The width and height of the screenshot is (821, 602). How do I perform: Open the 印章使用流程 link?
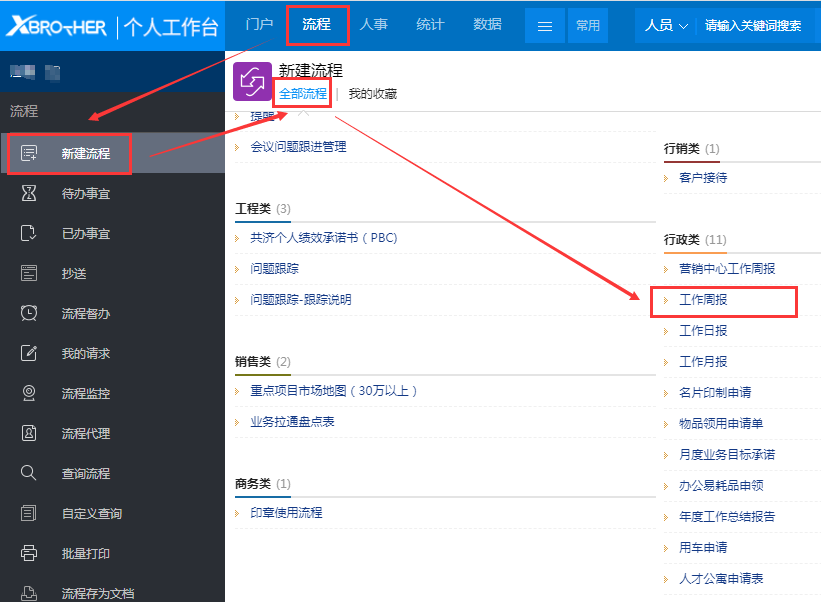pyautogui.click(x=286, y=513)
